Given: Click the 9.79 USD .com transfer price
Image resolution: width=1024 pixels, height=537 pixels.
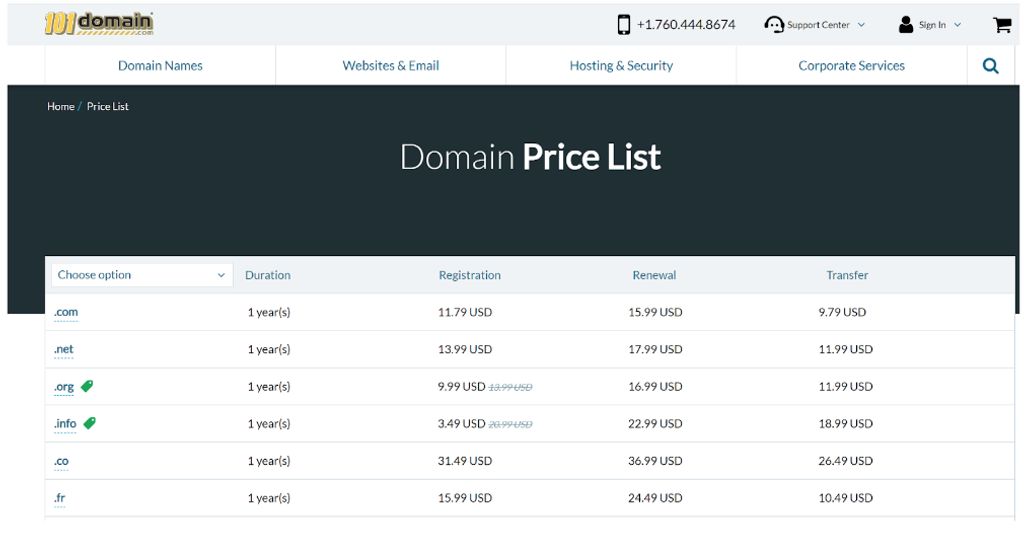Looking at the screenshot, I should point(842,312).
